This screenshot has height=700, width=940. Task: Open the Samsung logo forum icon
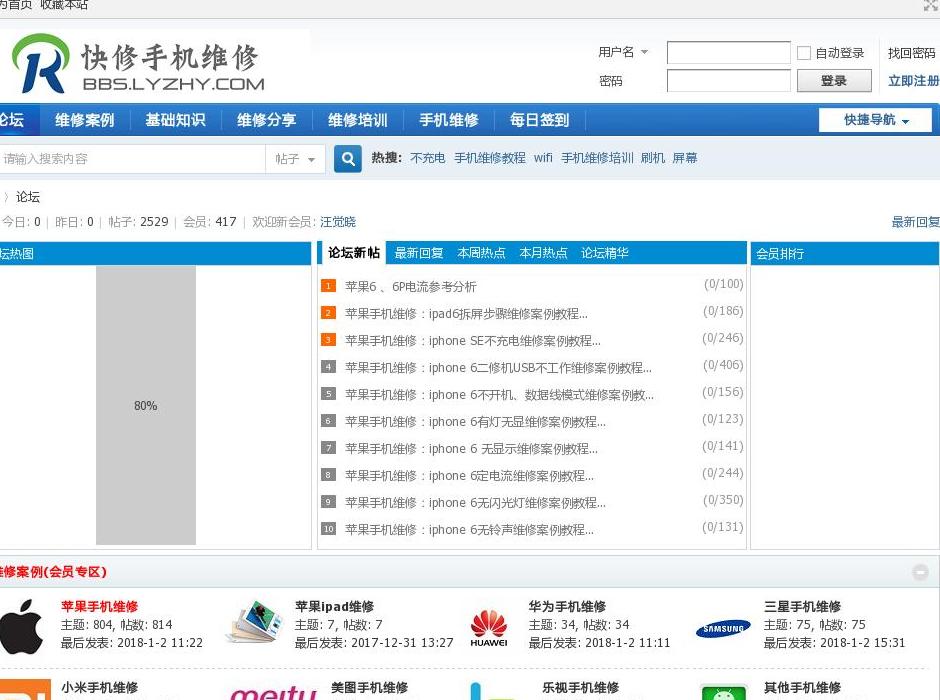(x=723, y=629)
